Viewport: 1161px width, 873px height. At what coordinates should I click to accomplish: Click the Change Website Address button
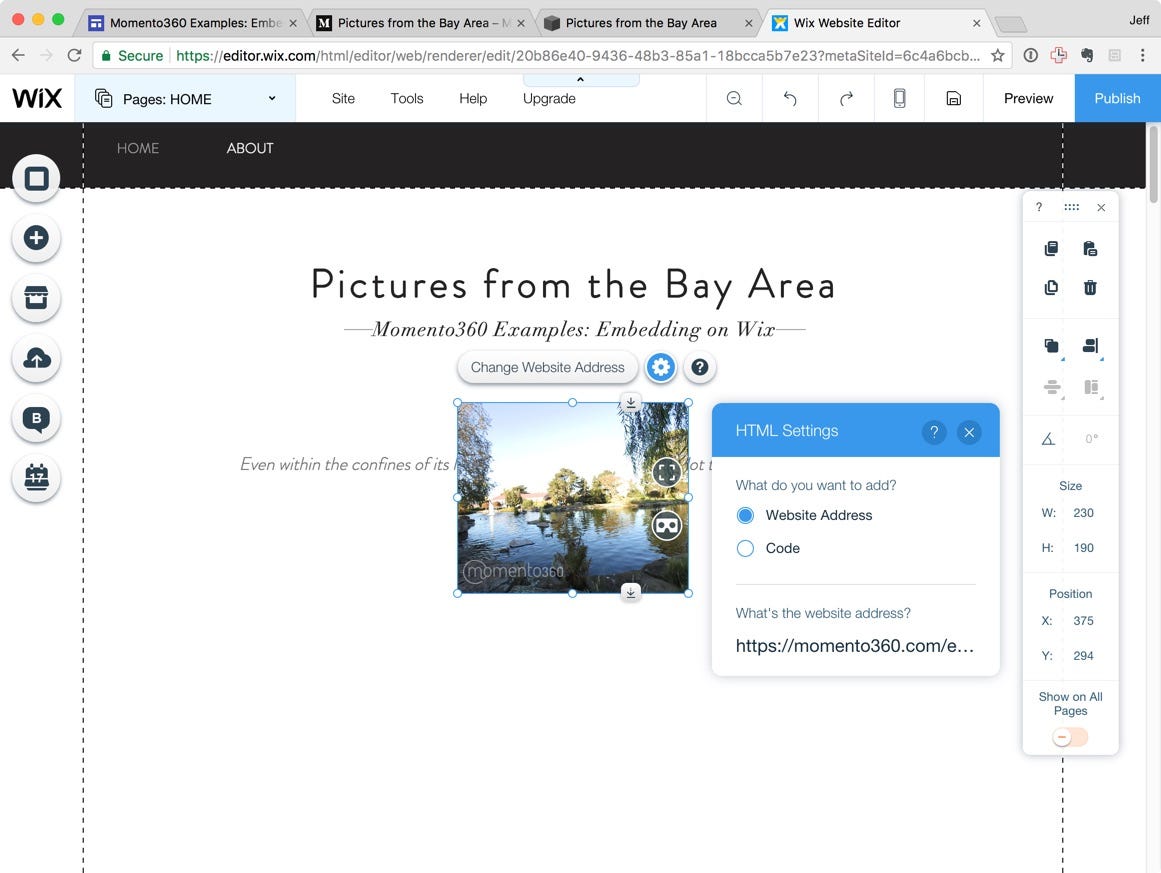click(547, 367)
